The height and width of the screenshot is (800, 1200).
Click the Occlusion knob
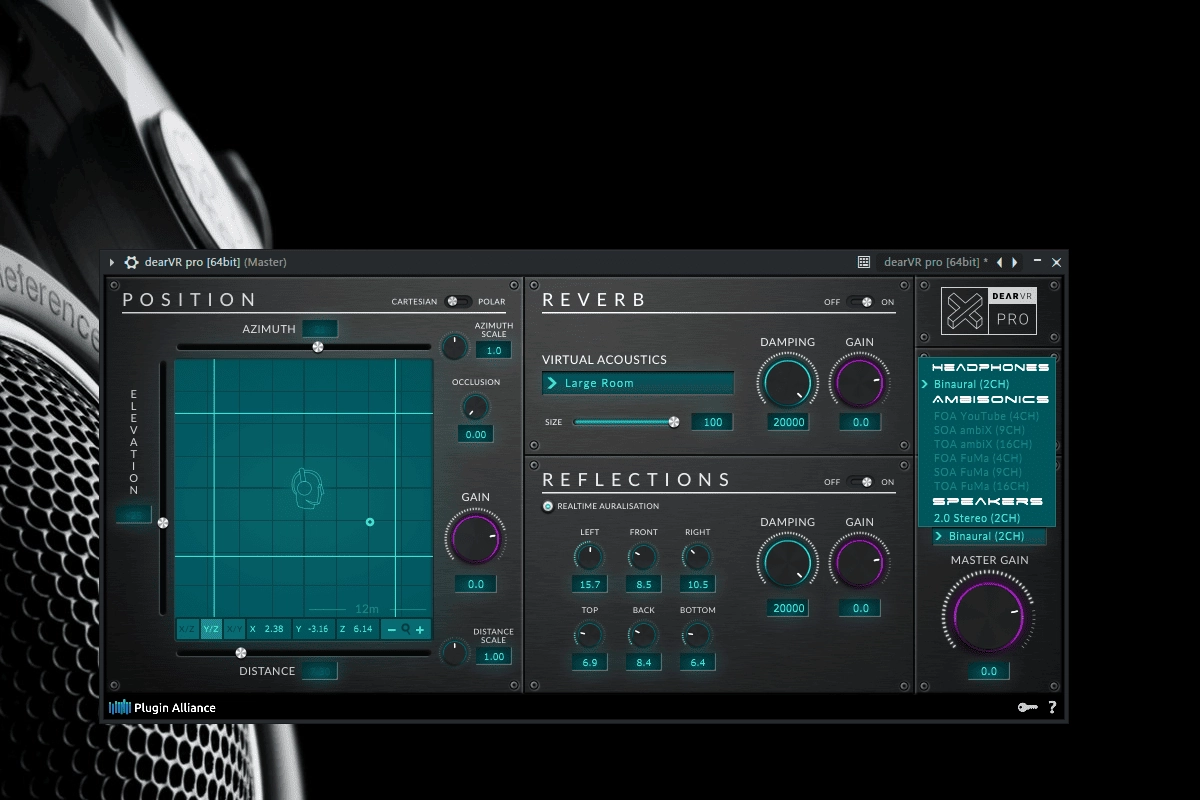click(x=475, y=407)
